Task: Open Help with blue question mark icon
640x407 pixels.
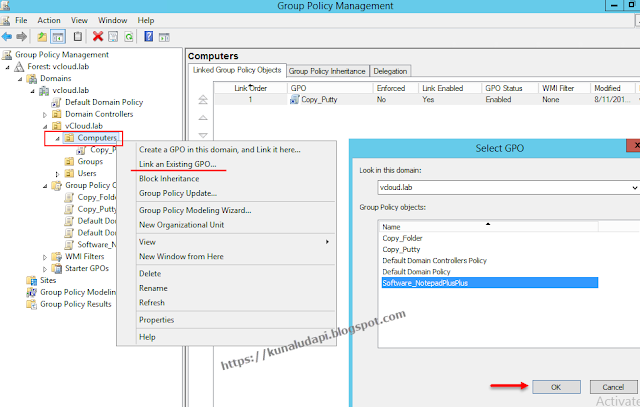Action: coord(149,37)
